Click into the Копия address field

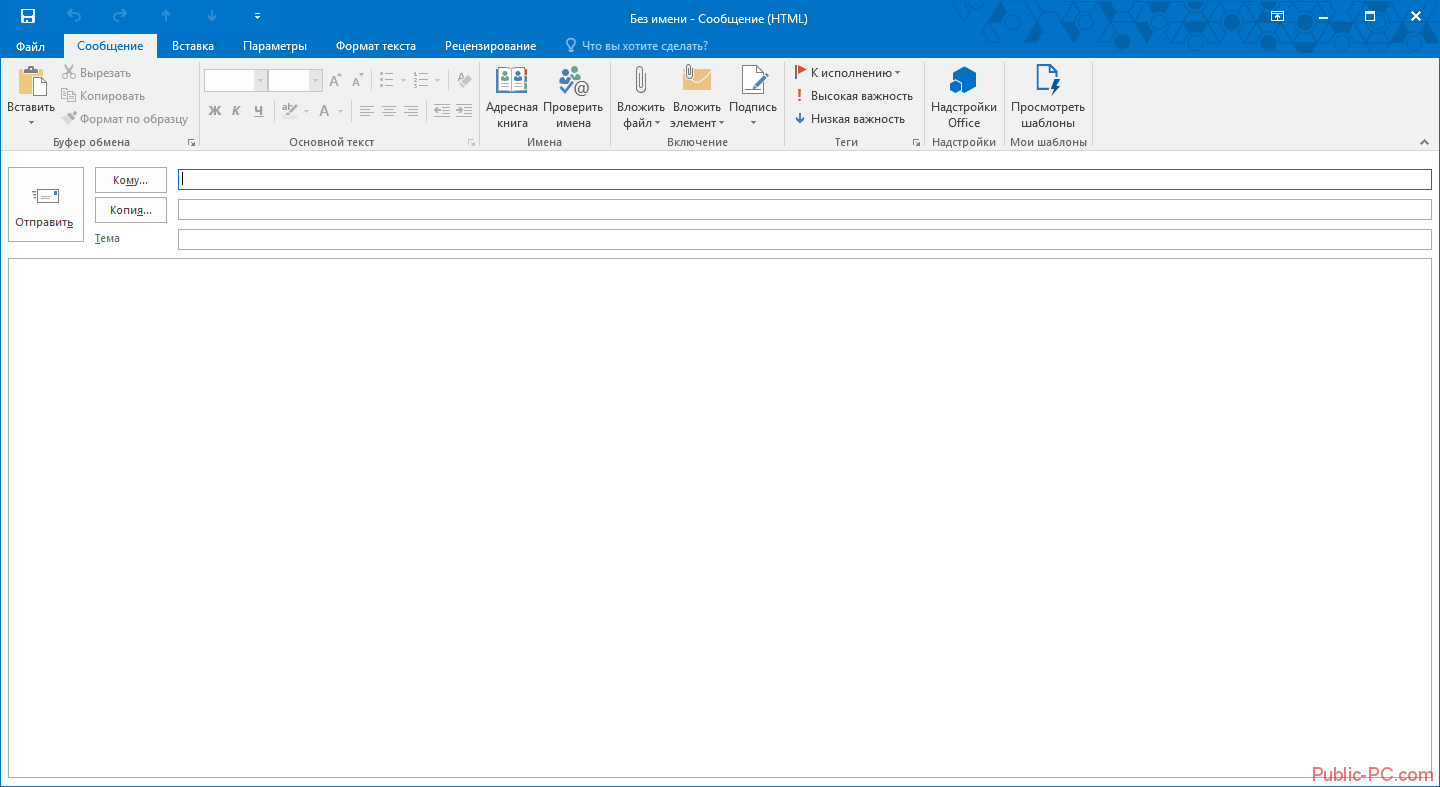tap(805, 210)
